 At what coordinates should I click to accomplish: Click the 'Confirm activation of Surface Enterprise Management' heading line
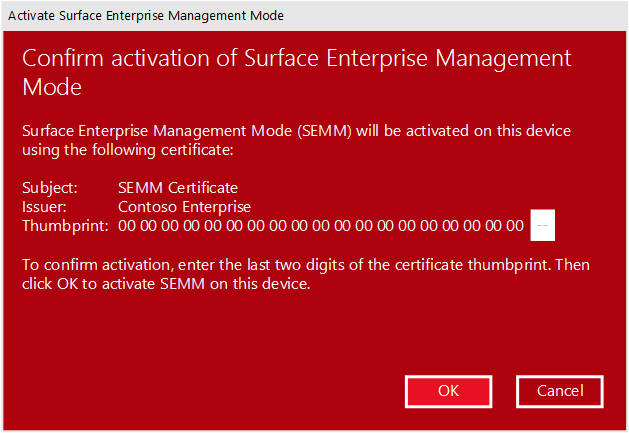pyautogui.click(x=297, y=58)
